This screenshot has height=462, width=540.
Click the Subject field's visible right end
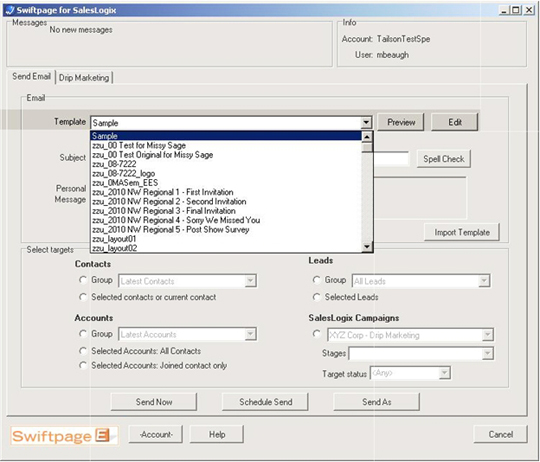(392, 158)
